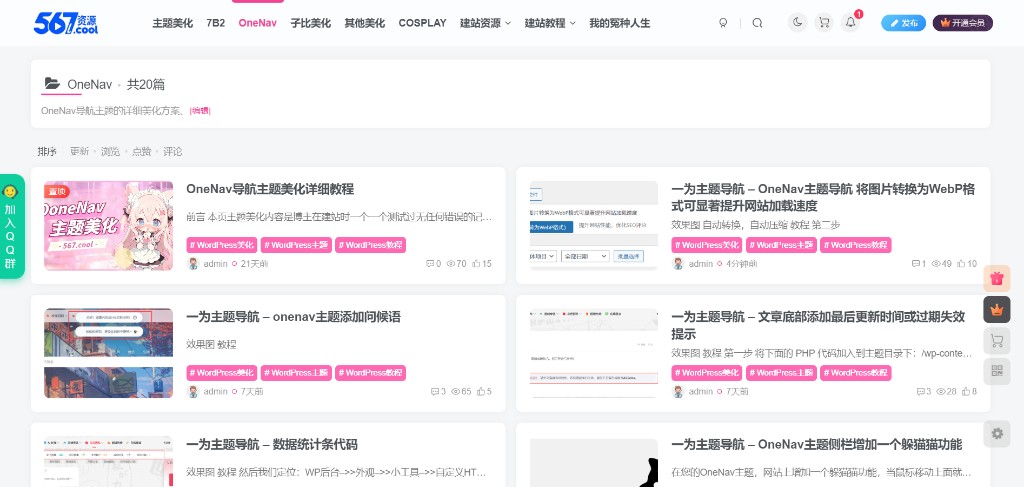Open the OneNav主题美化 pinned thumbnail
1024x487 pixels.
108,226
